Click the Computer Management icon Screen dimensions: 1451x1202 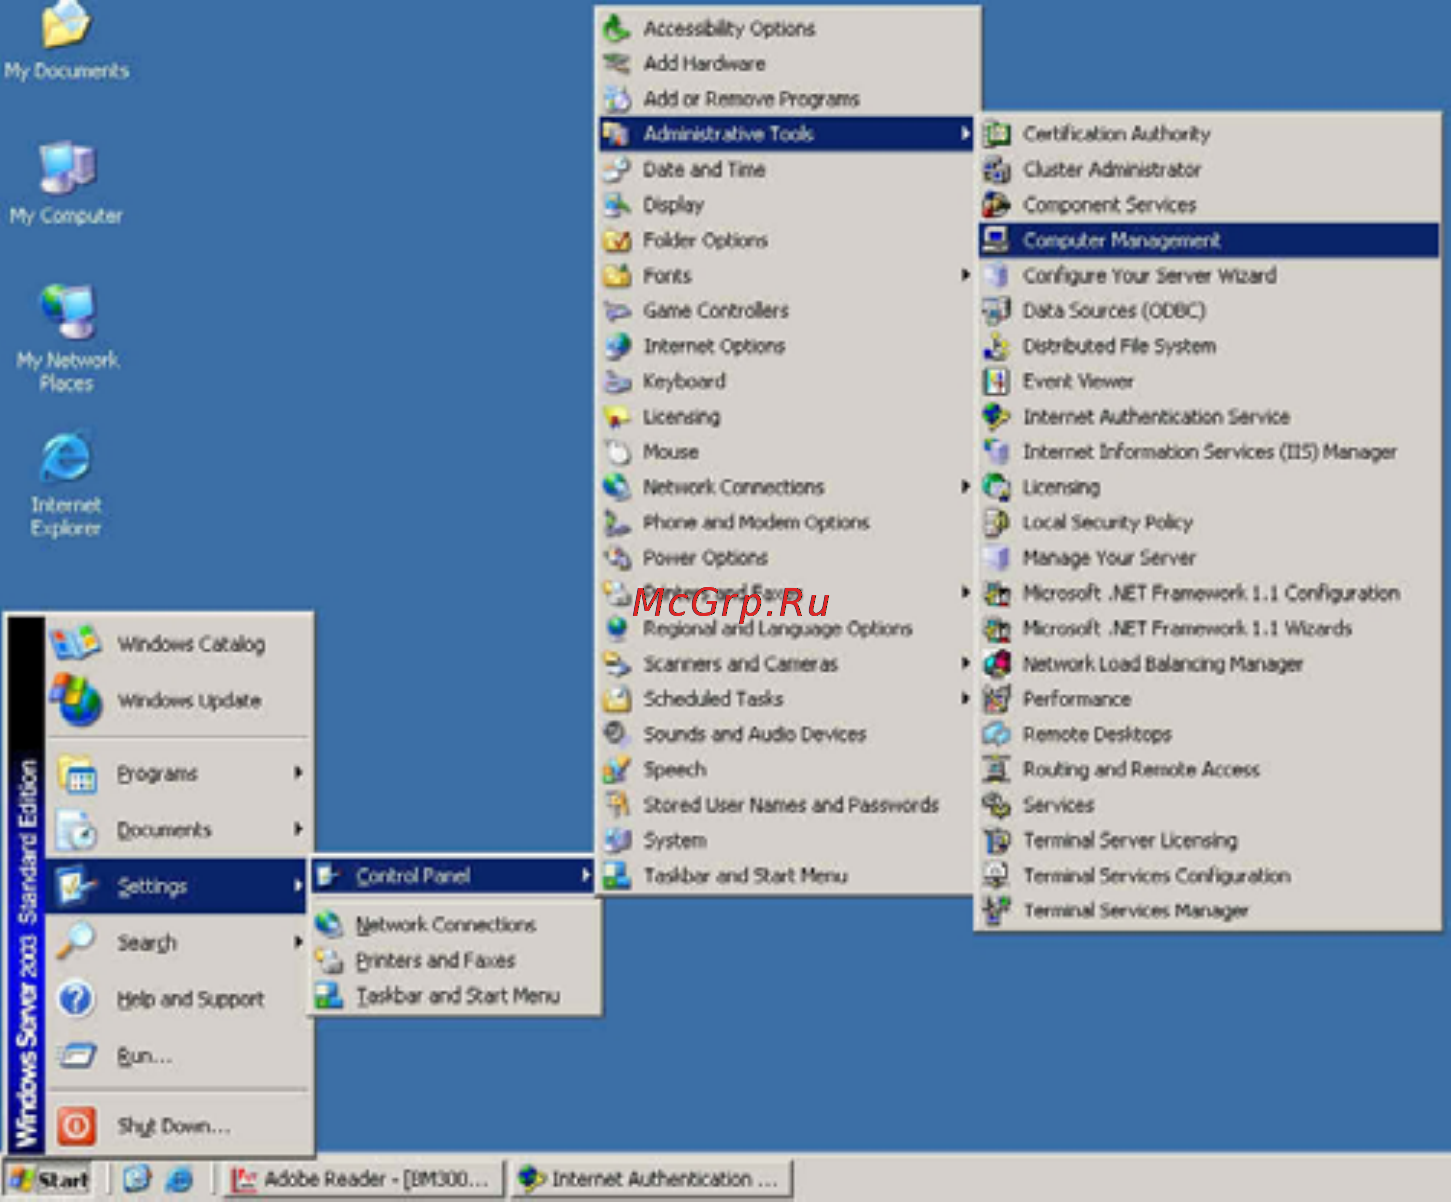[995, 240]
